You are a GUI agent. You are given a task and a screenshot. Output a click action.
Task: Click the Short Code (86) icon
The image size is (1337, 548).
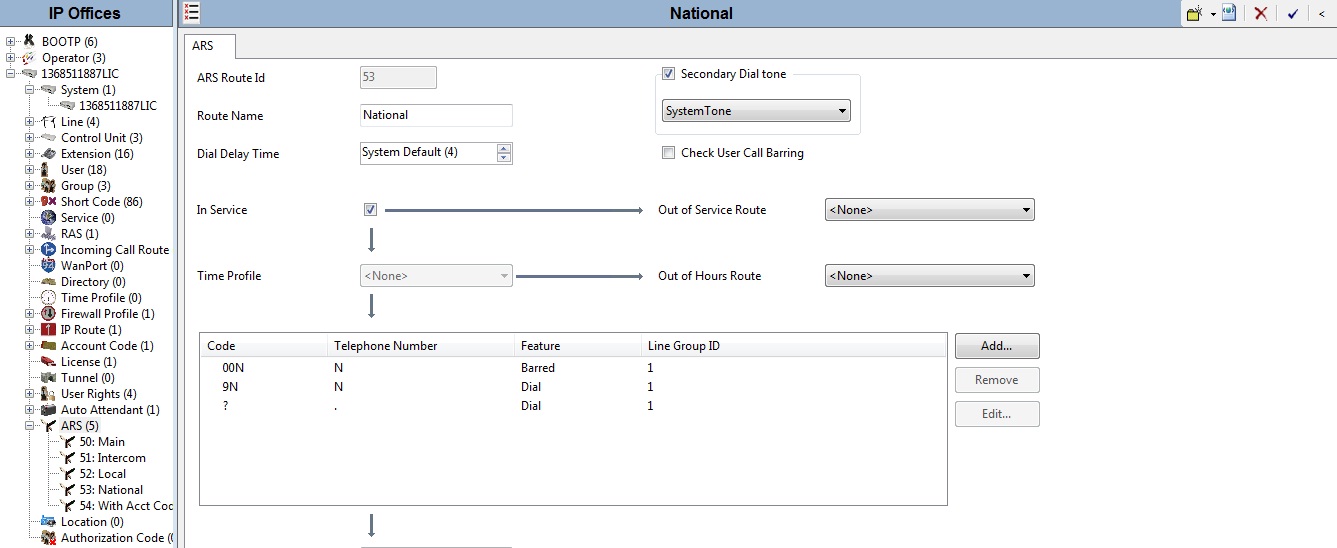click(48, 202)
